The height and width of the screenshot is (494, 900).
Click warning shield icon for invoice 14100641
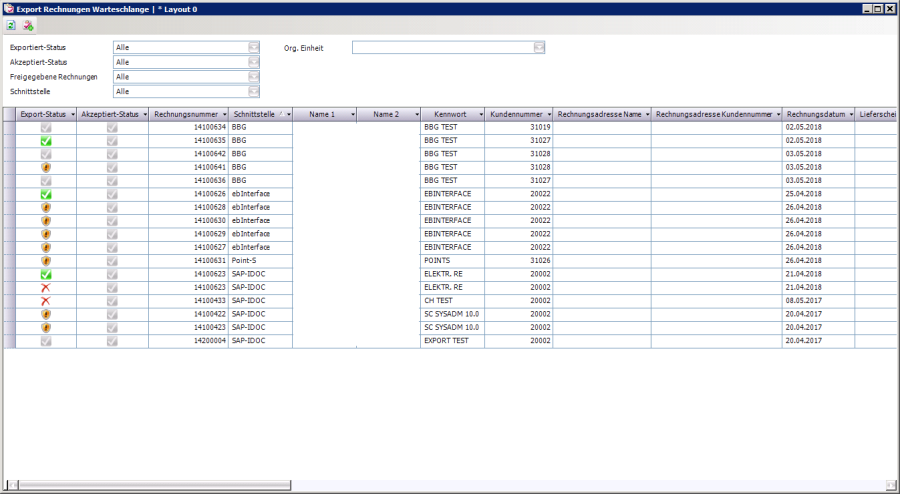[x=46, y=168]
